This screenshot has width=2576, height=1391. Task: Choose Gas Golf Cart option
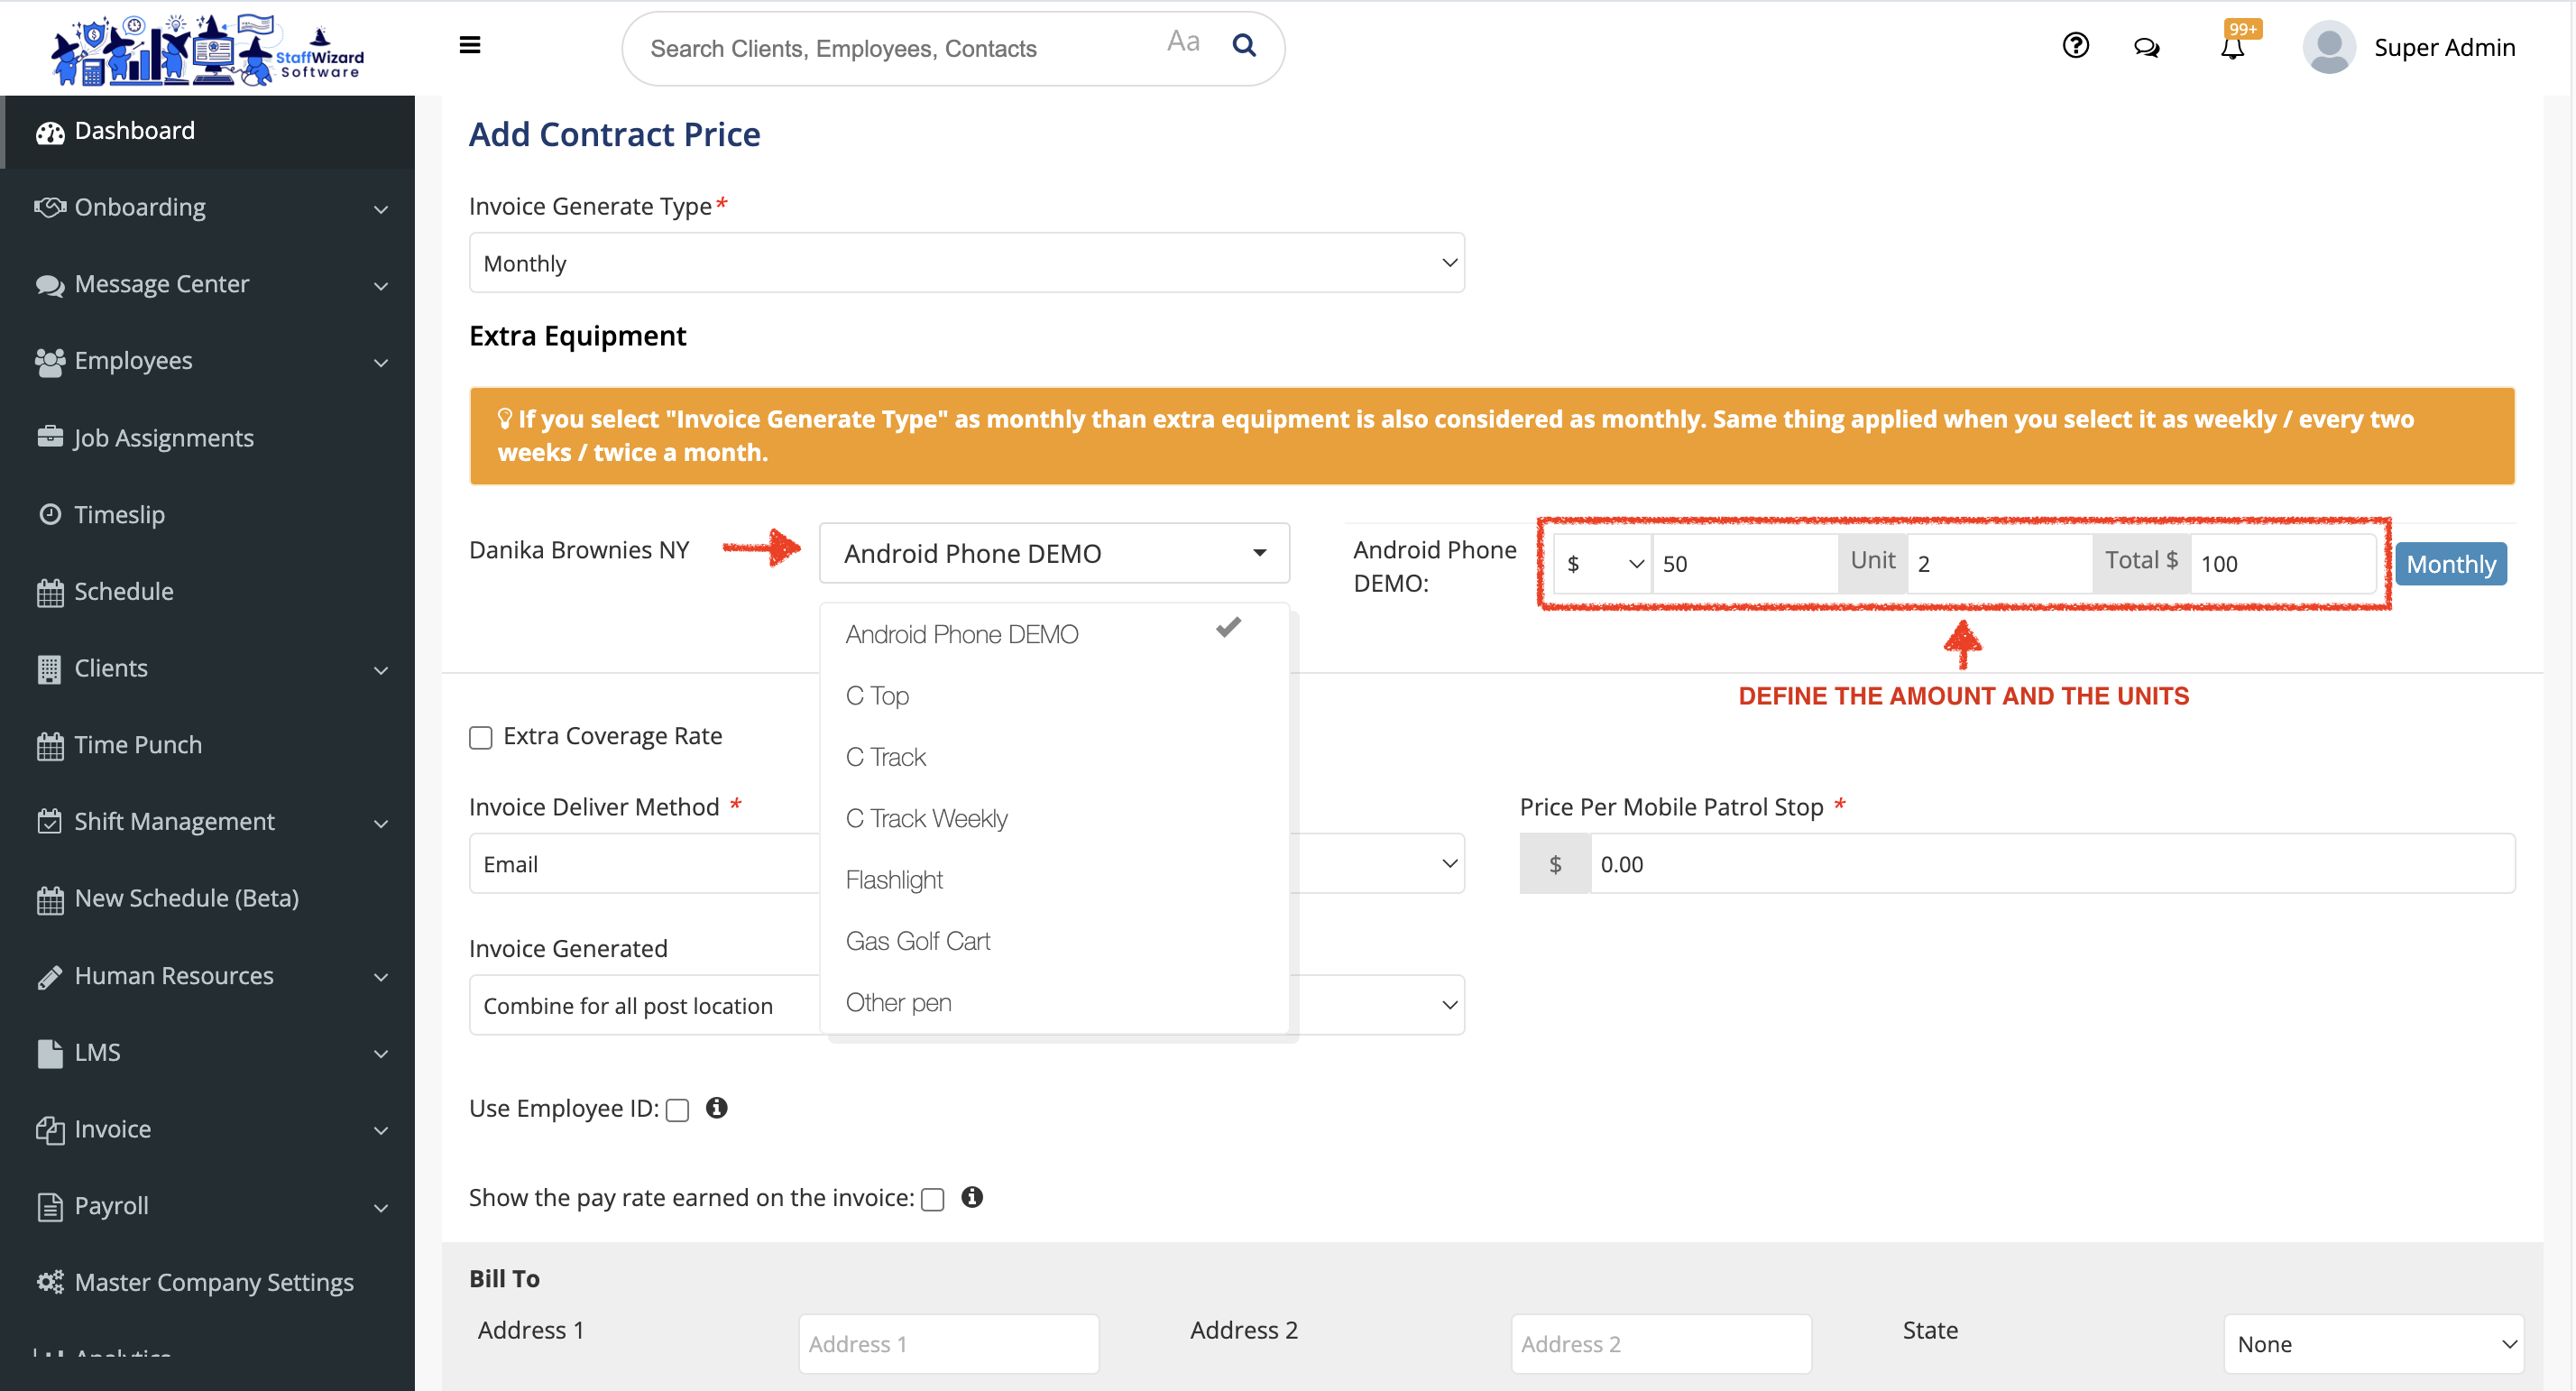[x=918, y=940]
